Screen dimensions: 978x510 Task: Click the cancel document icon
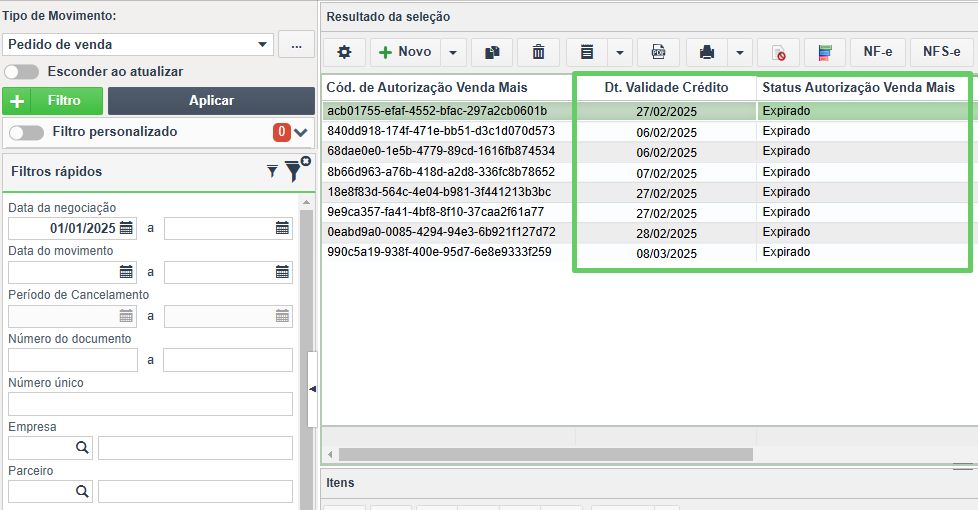(778, 52)
